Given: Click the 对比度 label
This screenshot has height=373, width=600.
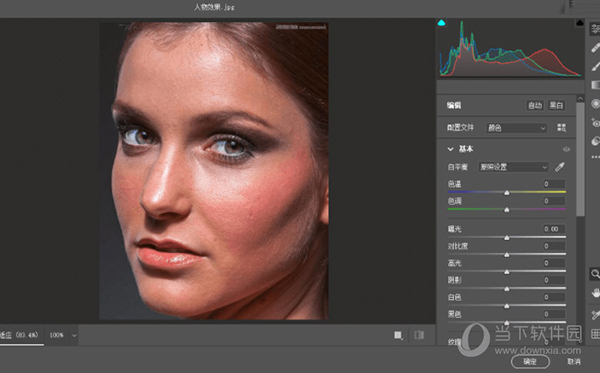Looking at the screenshot, I should click(458, 246).
